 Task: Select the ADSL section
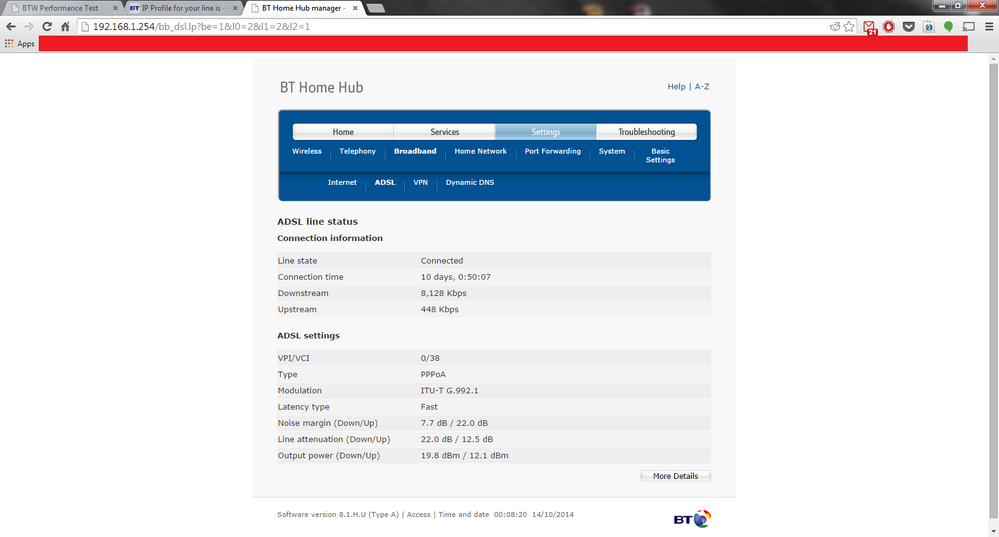point(385,183)
